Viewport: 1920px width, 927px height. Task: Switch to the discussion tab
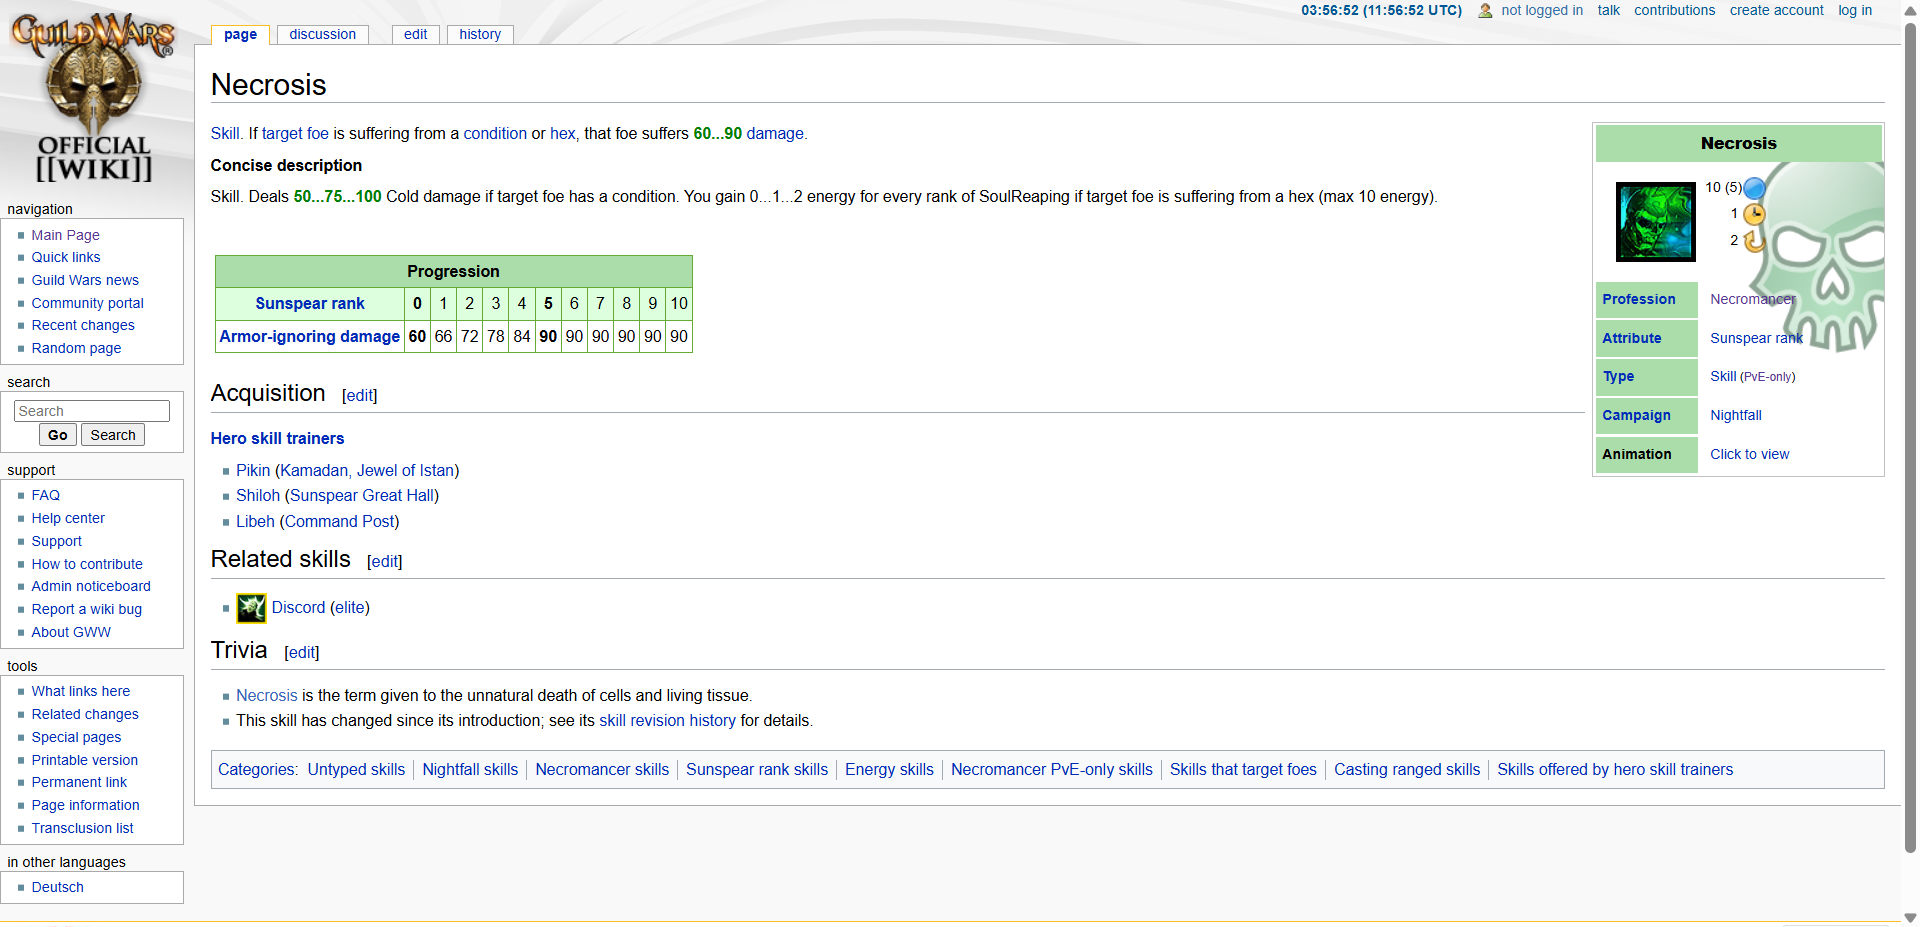coord(322,34)
